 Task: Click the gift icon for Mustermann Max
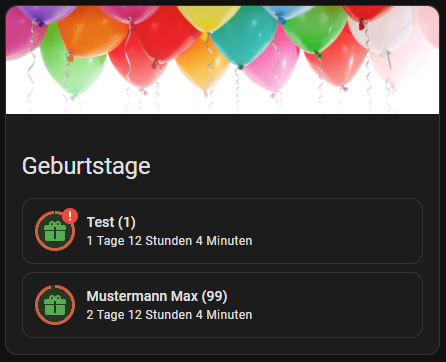(x=55, y=305)
